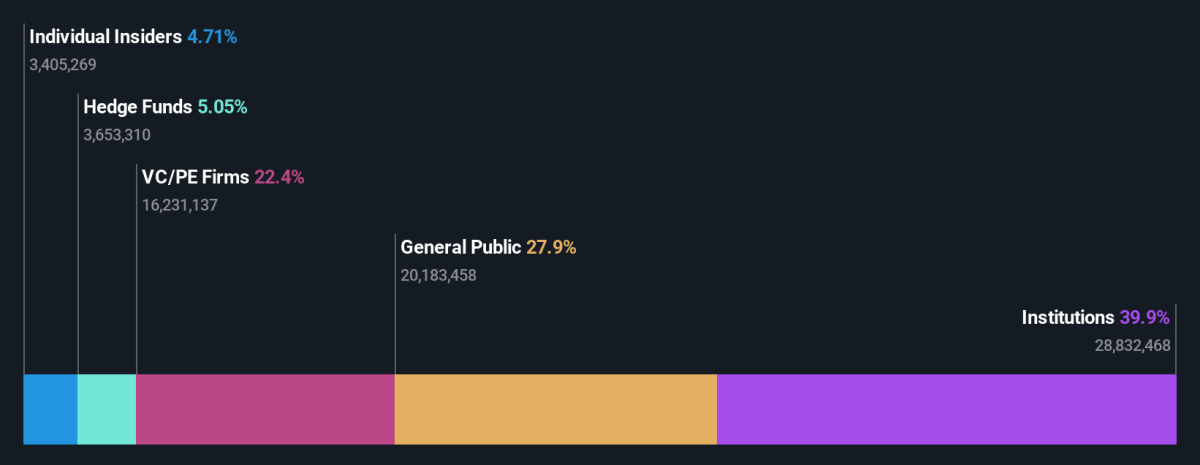Select the VC/PE Firms label text
This screenshot has width=1200, height=465.
(x=195, y=178)
